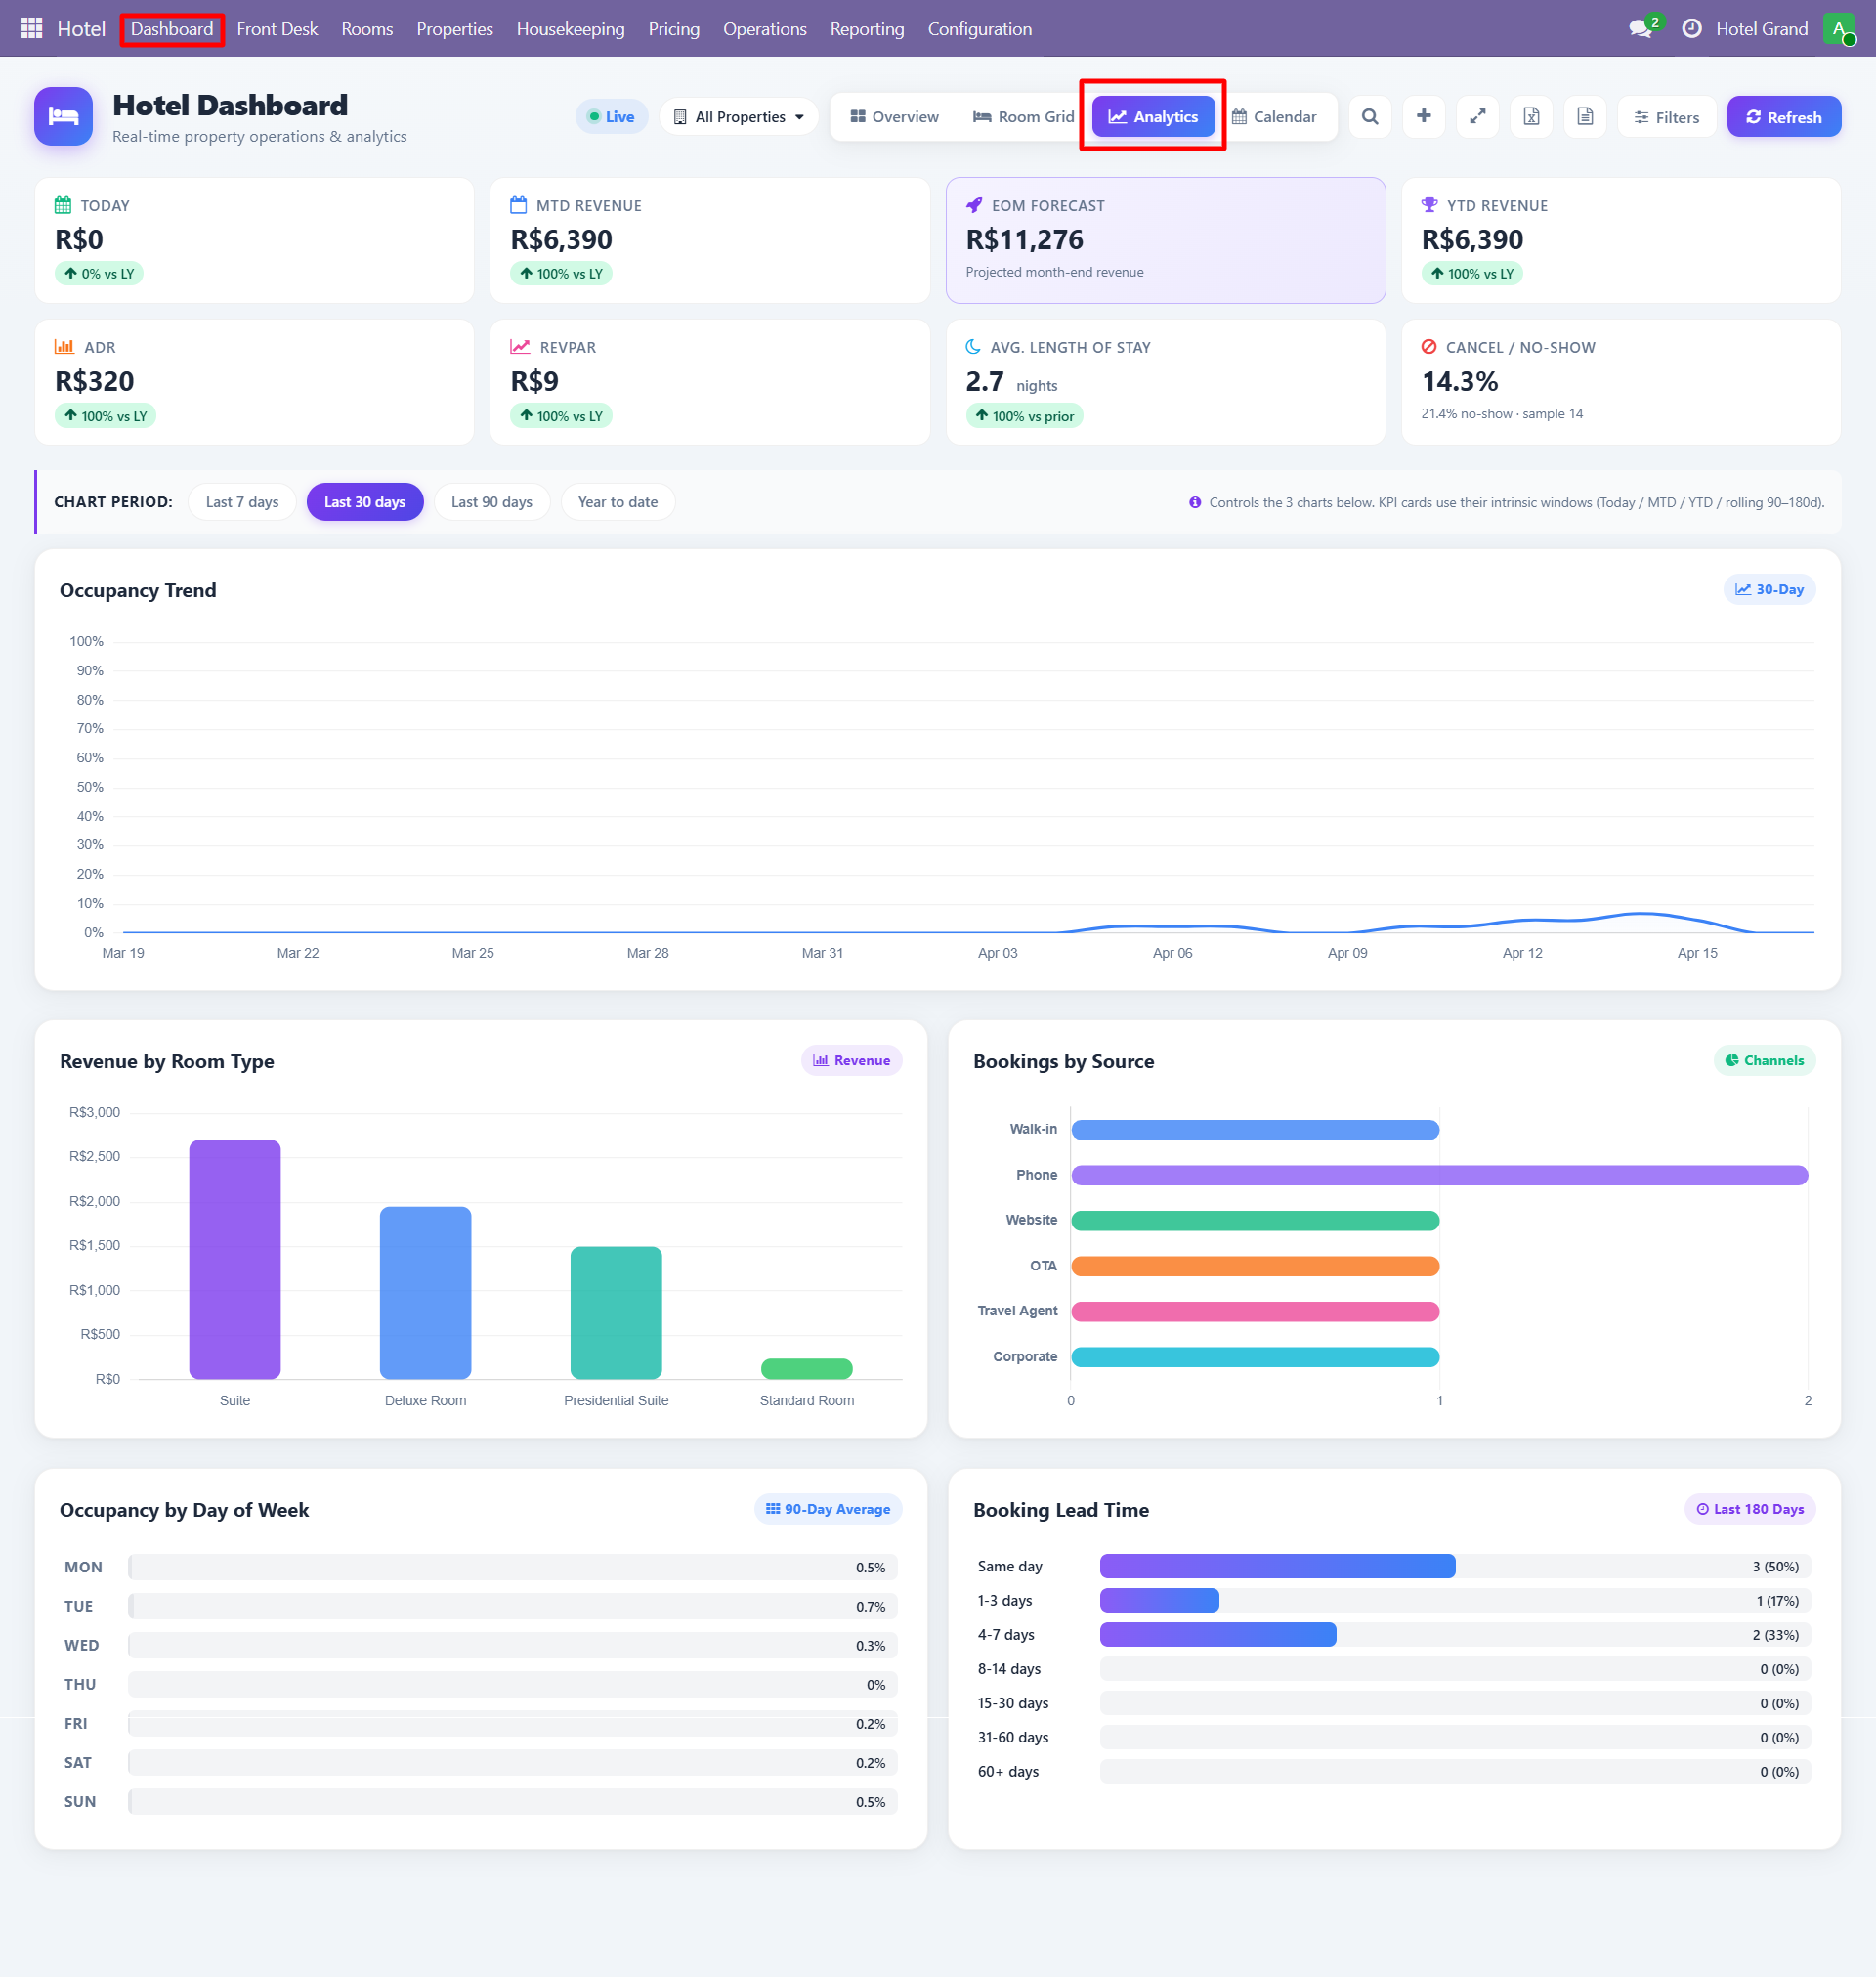Viewport: 1876px width, 1978px height.
Task: Open messages via the chat icon with badge 2
Action: tap(1641, 28)
